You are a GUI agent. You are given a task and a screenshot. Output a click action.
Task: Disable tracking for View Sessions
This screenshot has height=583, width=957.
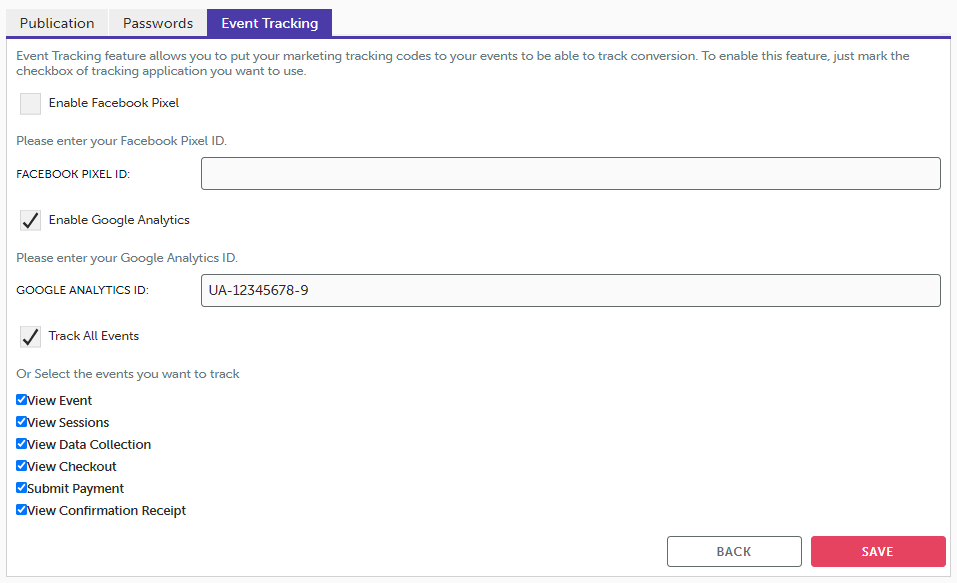(x=22, y=422)
